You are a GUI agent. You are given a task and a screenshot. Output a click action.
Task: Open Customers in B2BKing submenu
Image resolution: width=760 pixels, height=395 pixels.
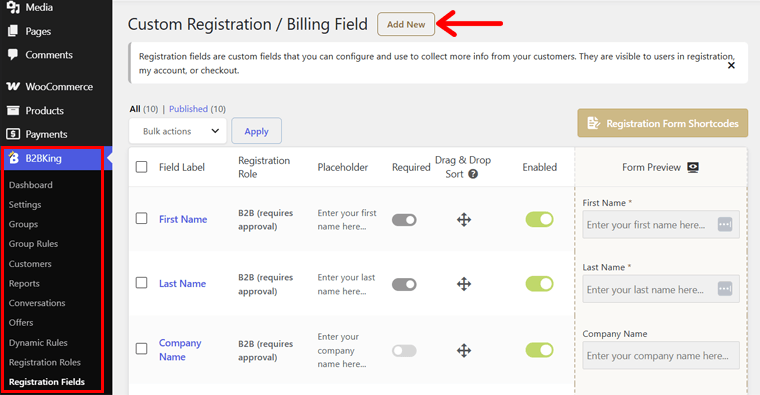click(30, 264)
